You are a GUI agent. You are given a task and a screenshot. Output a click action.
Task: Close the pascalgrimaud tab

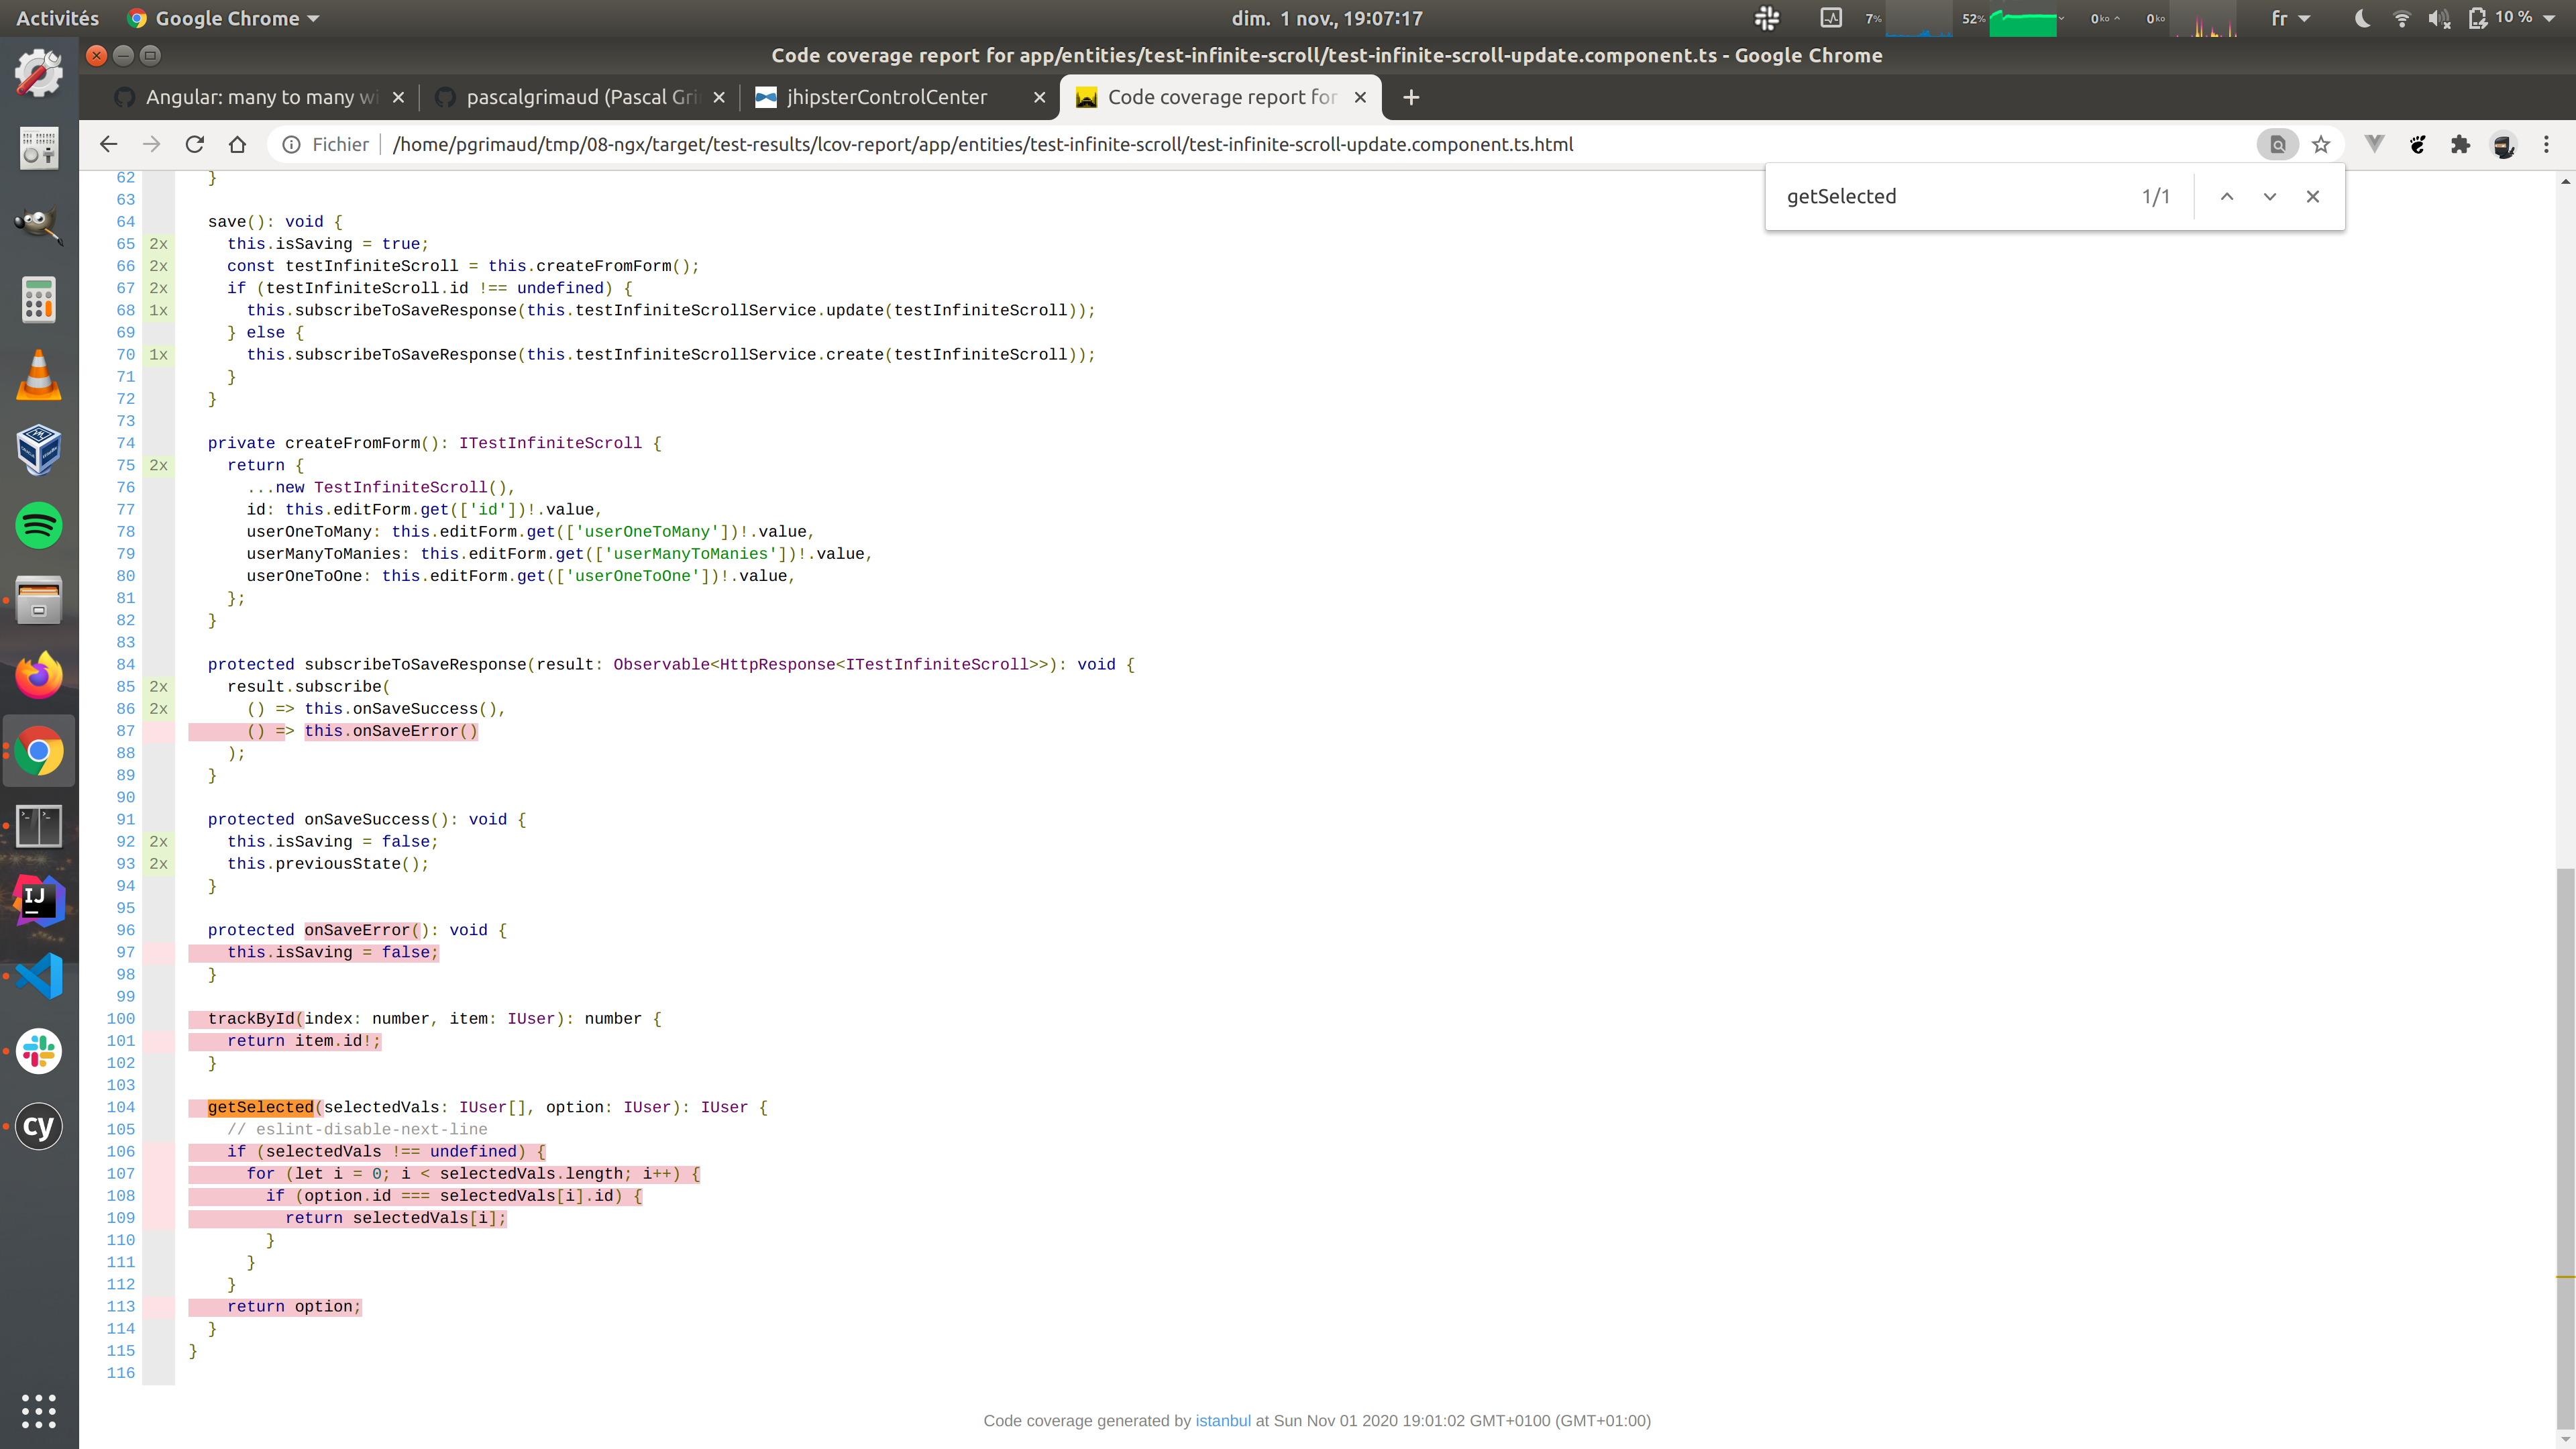pyautogui.click(x=718, y=97)
